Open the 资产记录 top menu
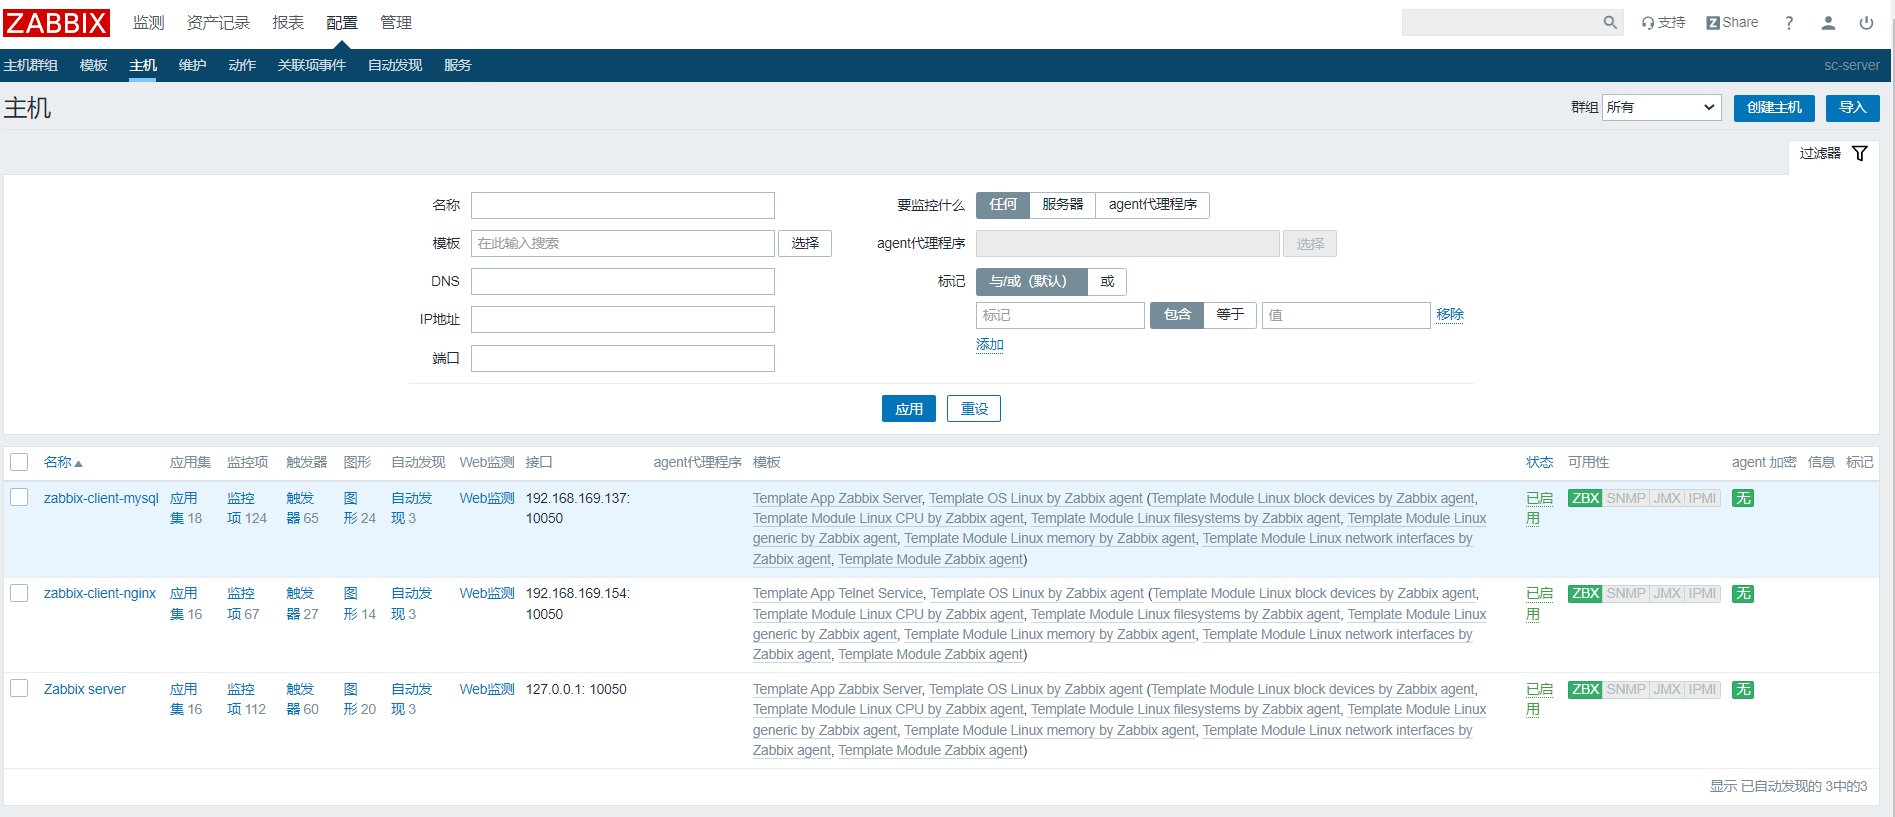 pos(218,22)
